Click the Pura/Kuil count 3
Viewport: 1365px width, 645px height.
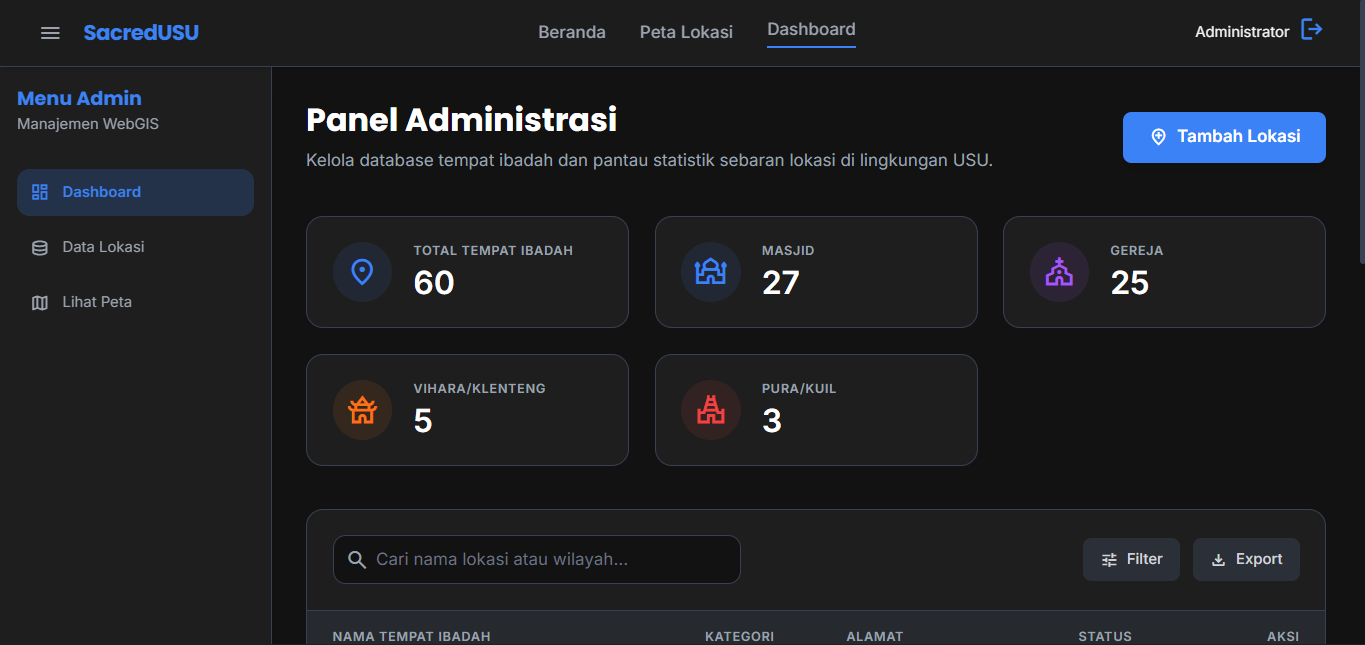coord(771,421)
